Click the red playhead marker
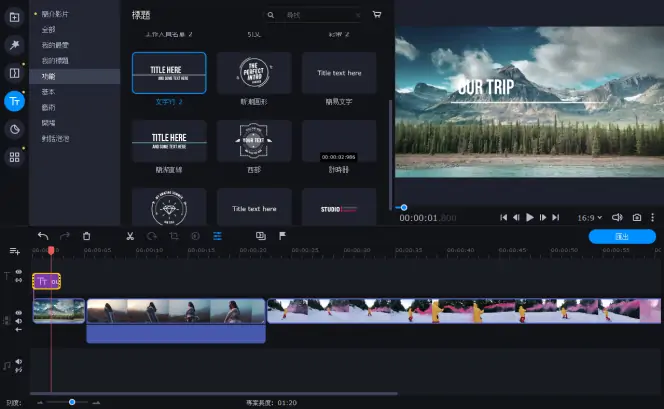664x409 pixels. (51, 251)
